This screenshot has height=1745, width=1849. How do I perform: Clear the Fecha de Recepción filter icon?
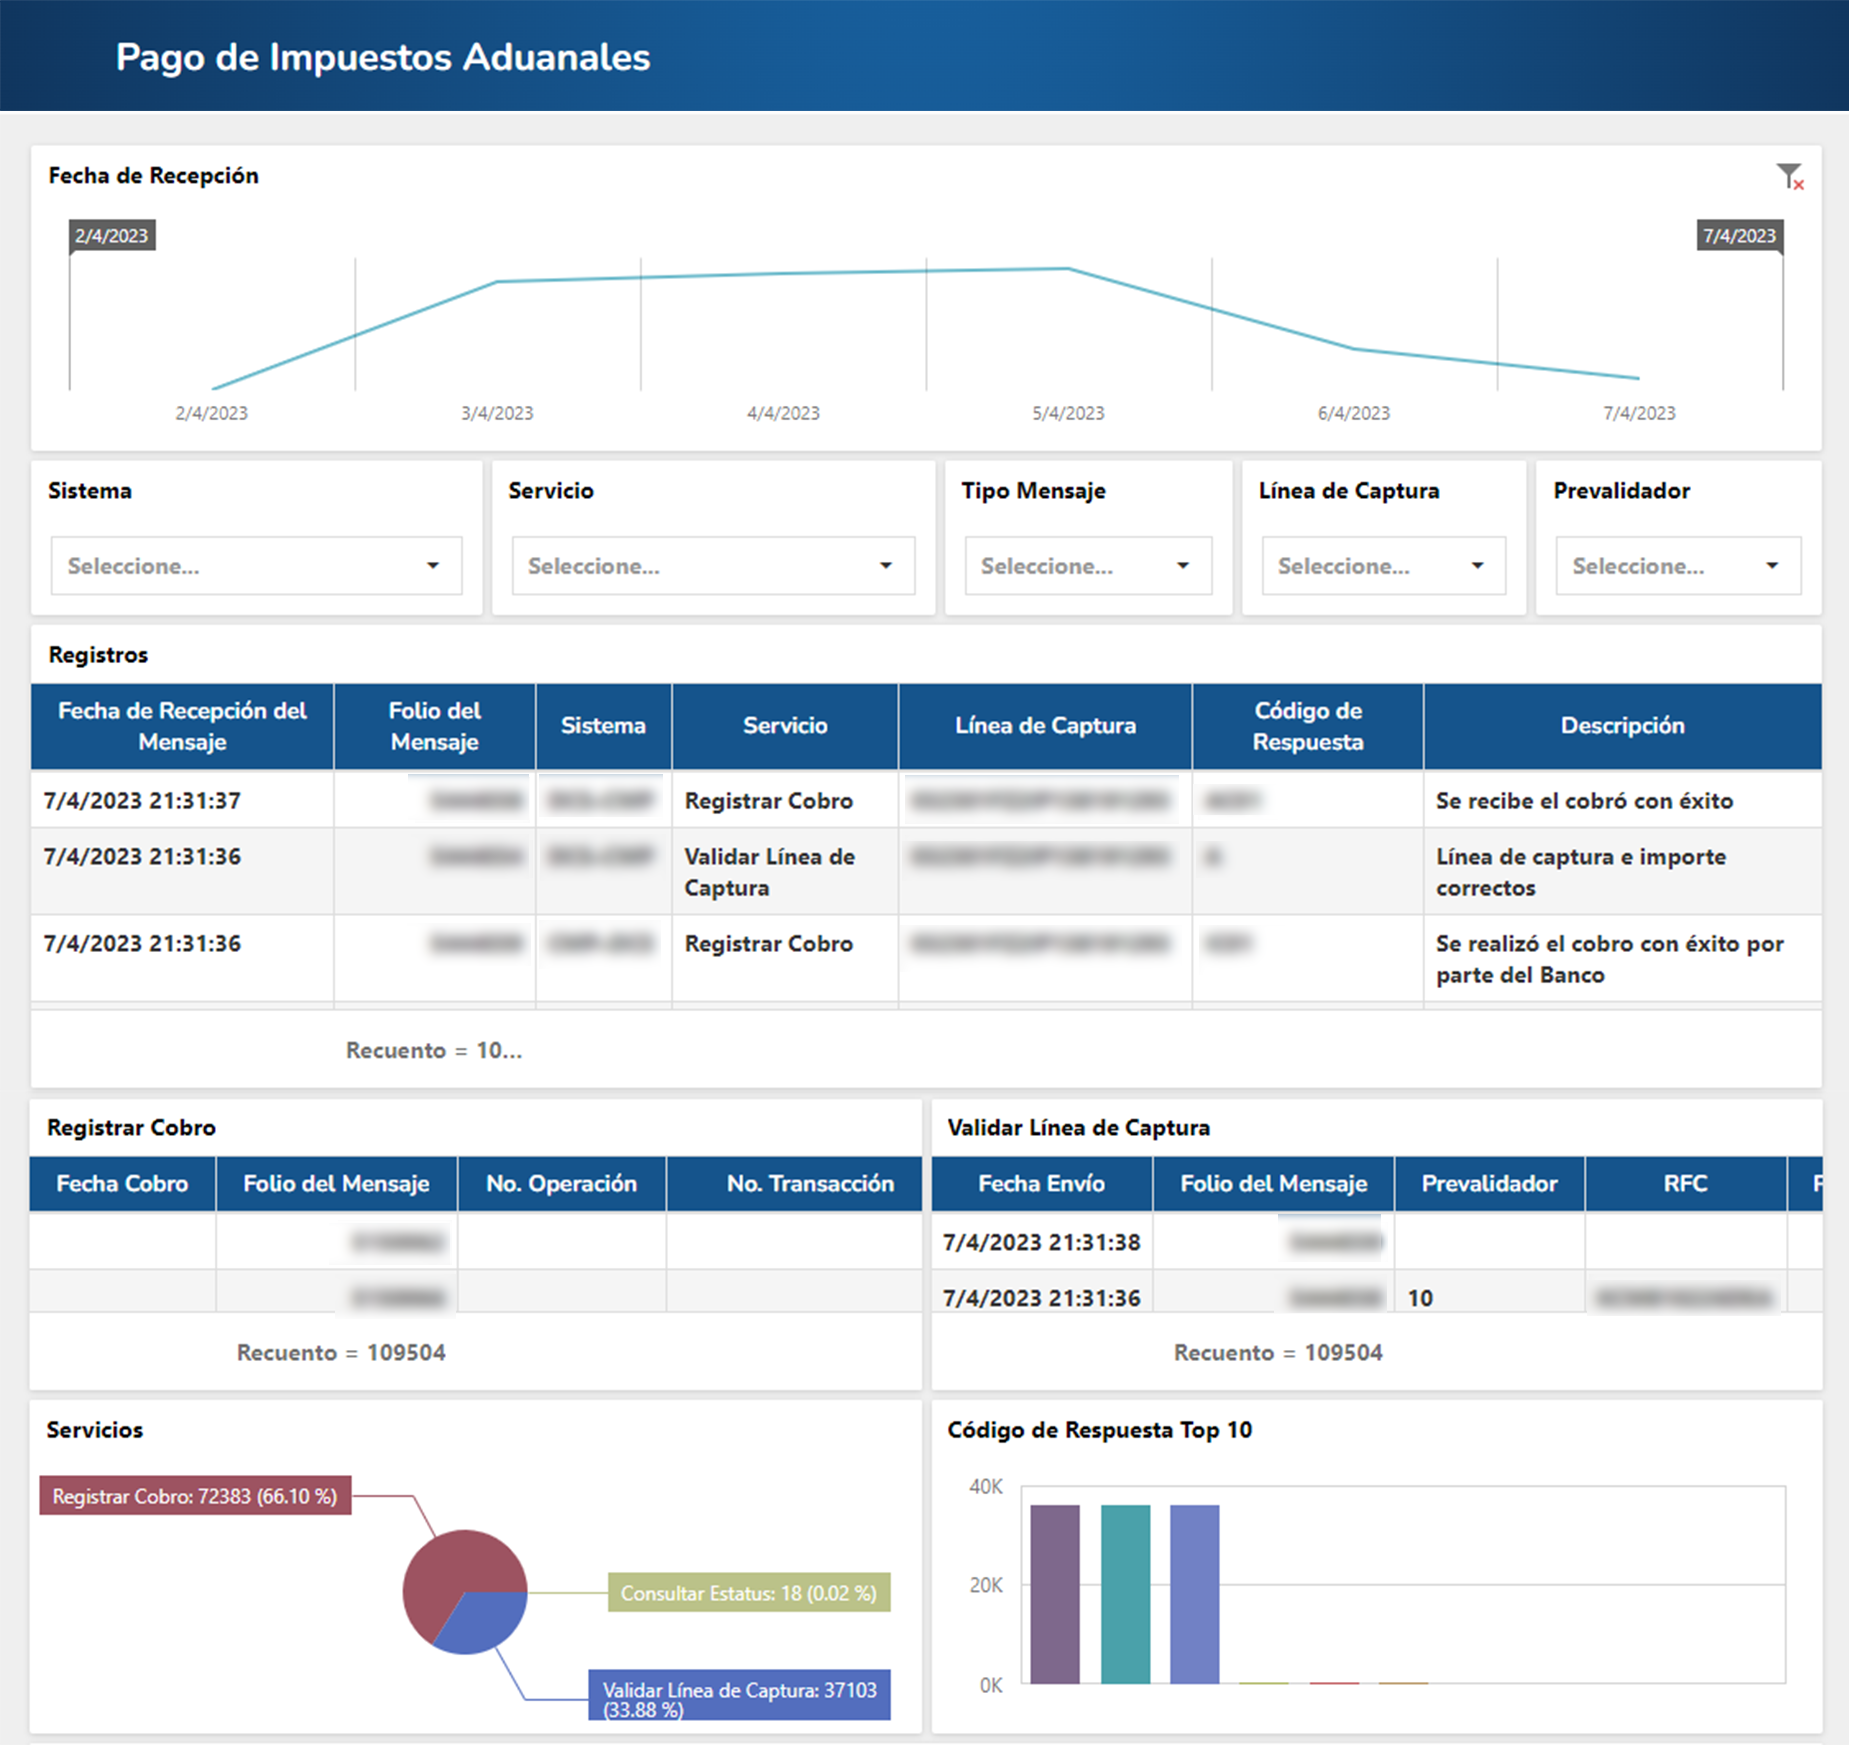click(1789, 177)
